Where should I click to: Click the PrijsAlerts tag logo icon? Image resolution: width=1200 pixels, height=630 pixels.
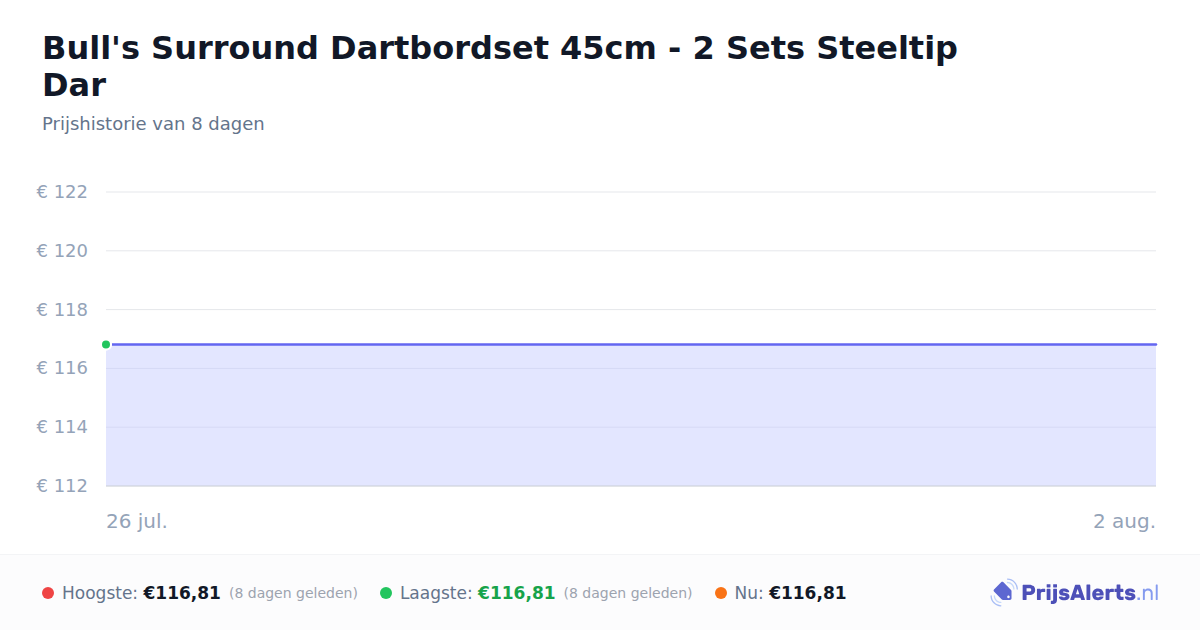1003,593
